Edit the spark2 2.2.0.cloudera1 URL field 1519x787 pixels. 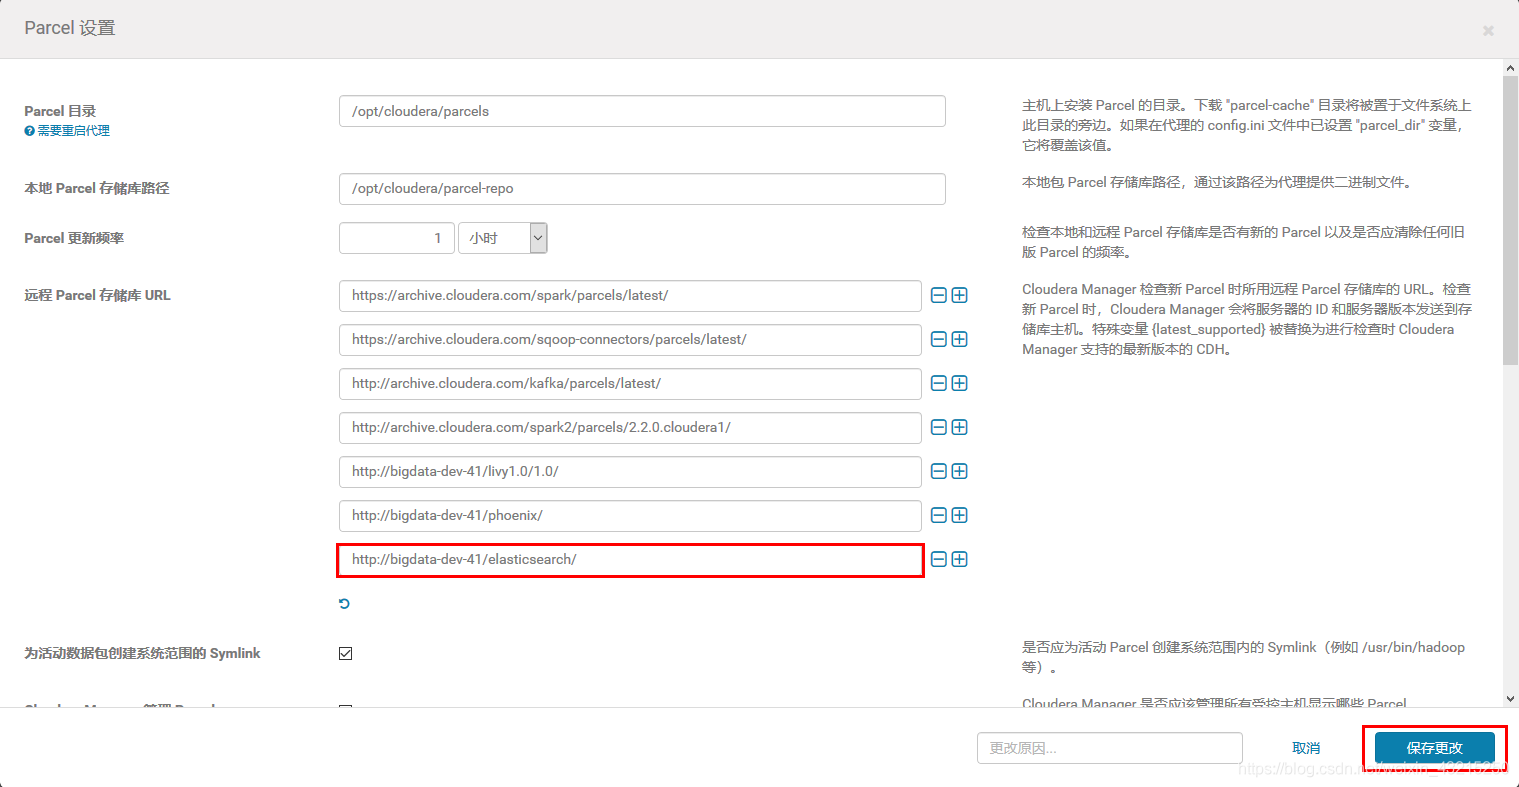[x=630, y=427]
